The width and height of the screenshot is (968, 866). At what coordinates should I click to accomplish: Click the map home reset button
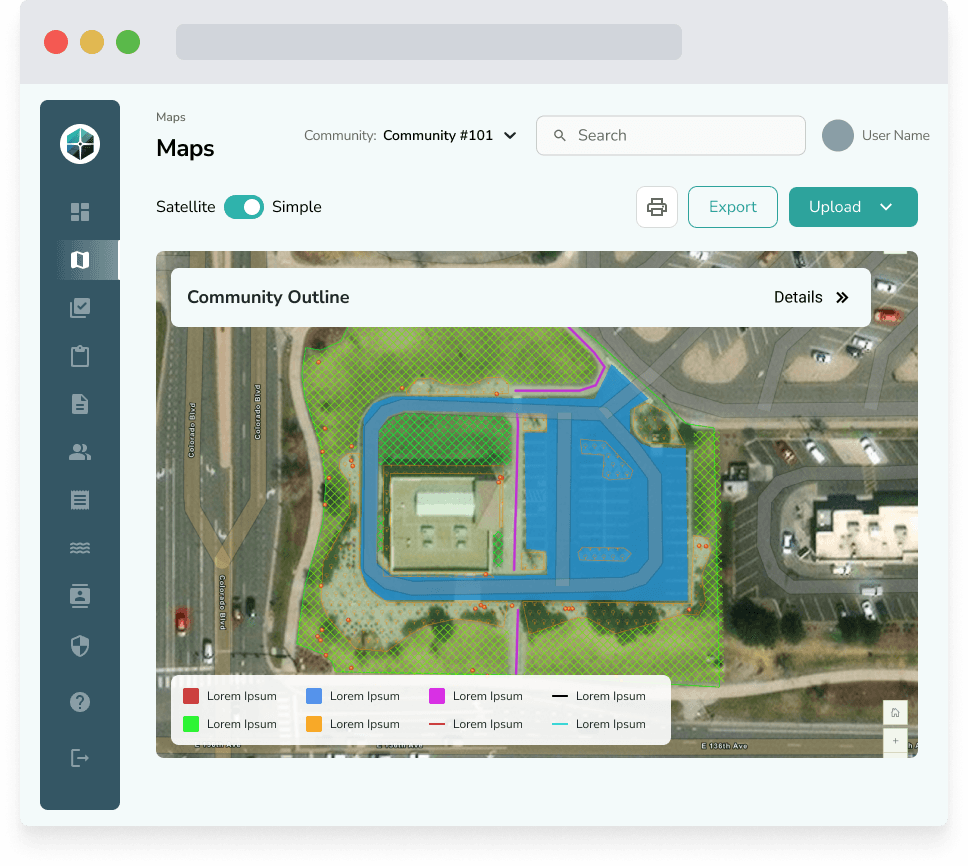click(x=895, y=712)
